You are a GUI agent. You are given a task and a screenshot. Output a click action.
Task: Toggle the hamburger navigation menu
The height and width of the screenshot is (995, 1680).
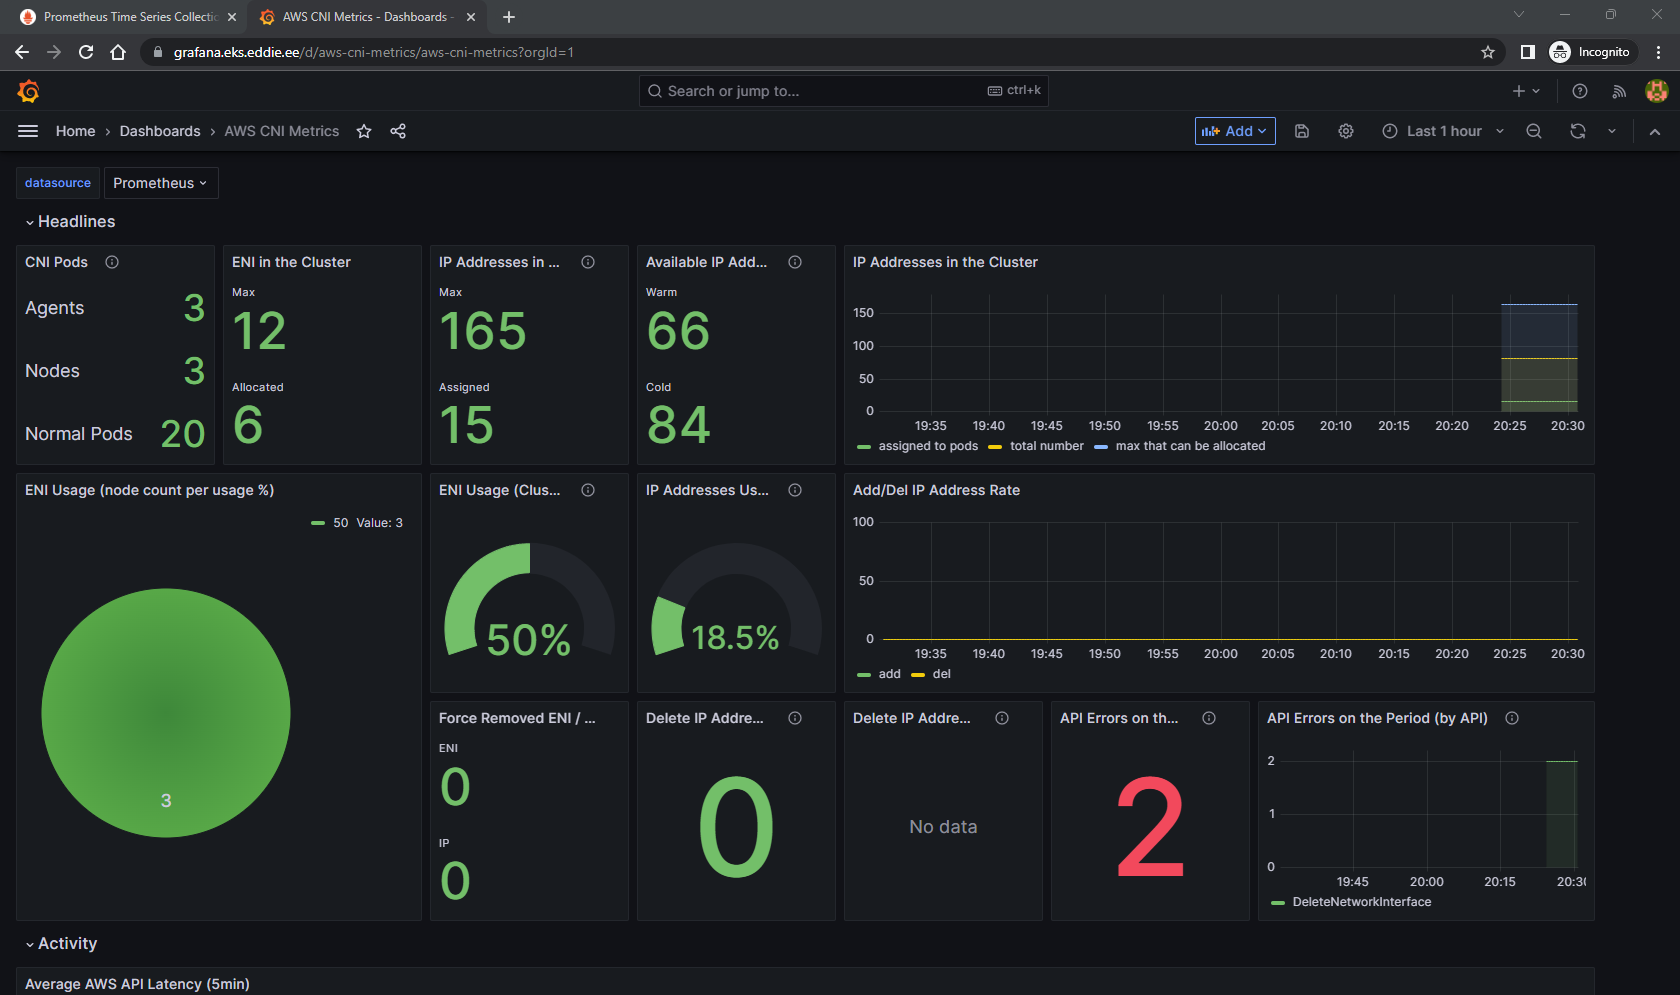point(28,131)
